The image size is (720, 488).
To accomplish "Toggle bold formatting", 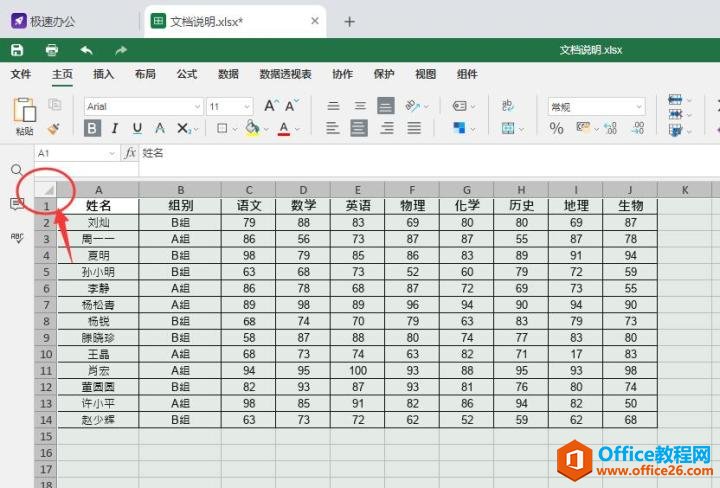I will 92,128.
